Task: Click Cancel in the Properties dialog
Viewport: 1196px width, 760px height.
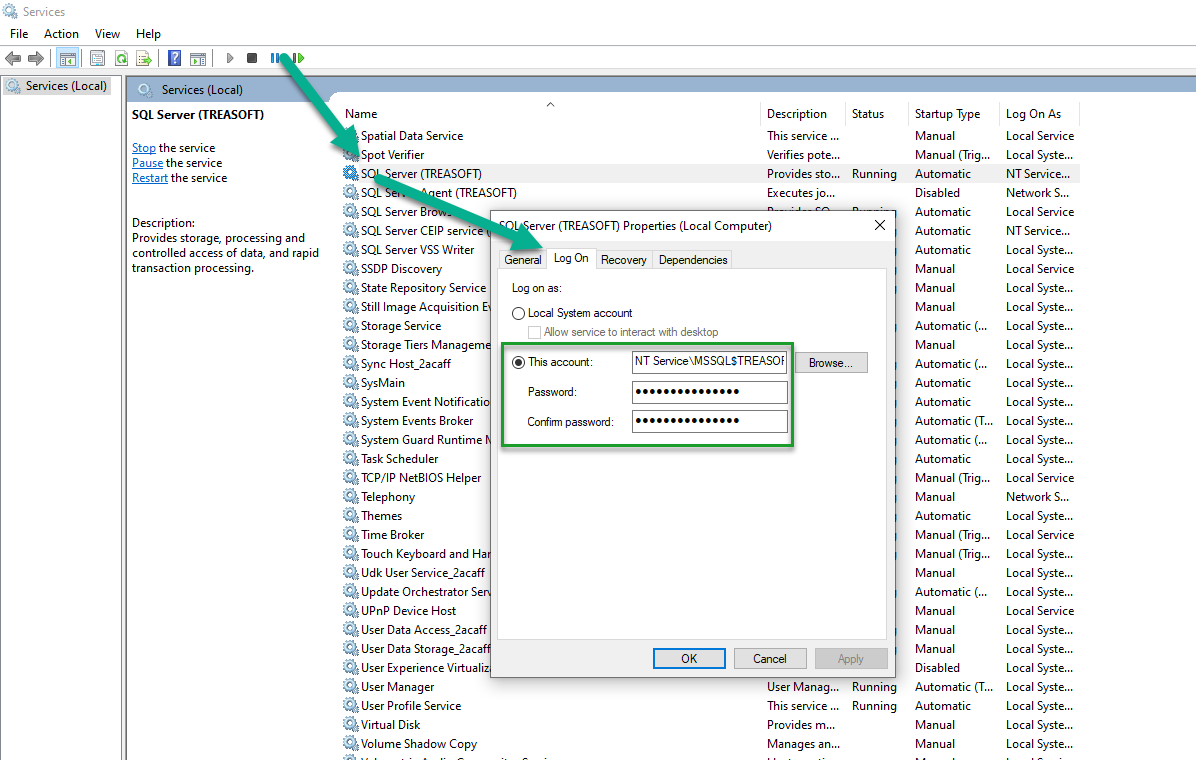Action: click(770, 659)
